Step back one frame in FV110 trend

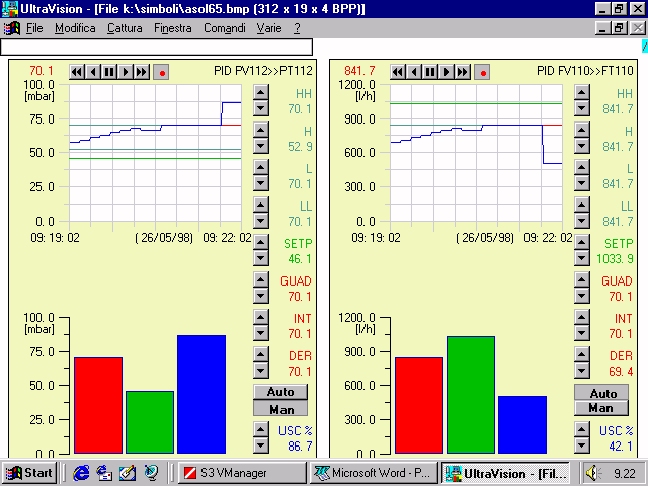tap(414, 71)
